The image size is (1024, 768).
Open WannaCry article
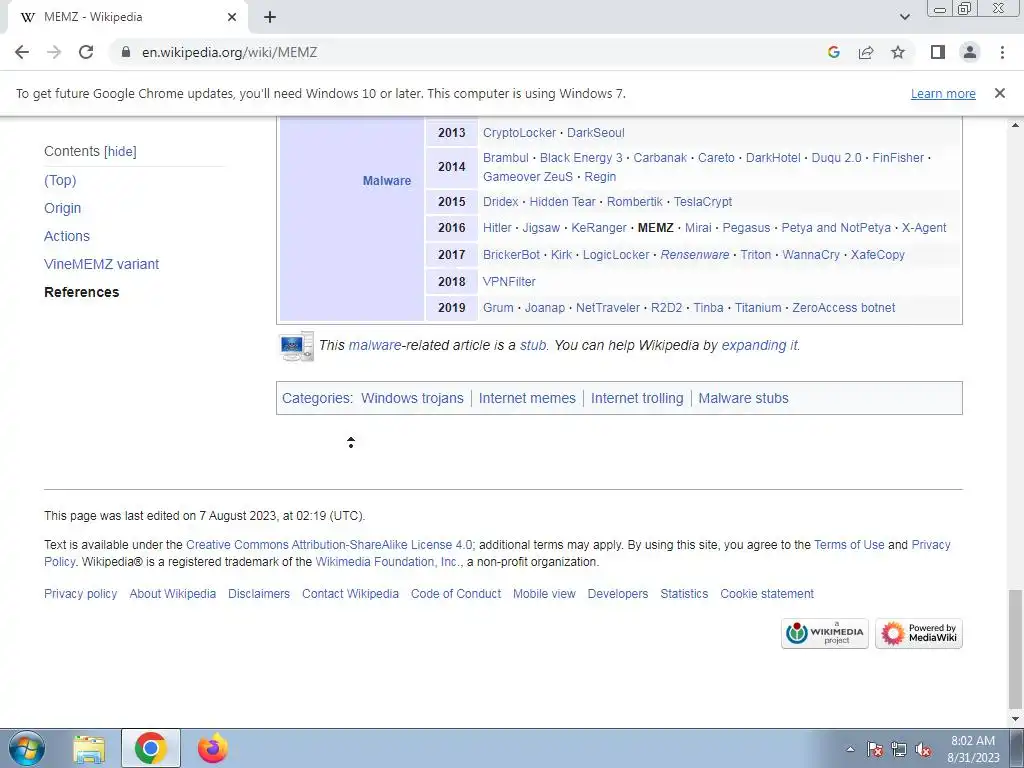point(810,255)
